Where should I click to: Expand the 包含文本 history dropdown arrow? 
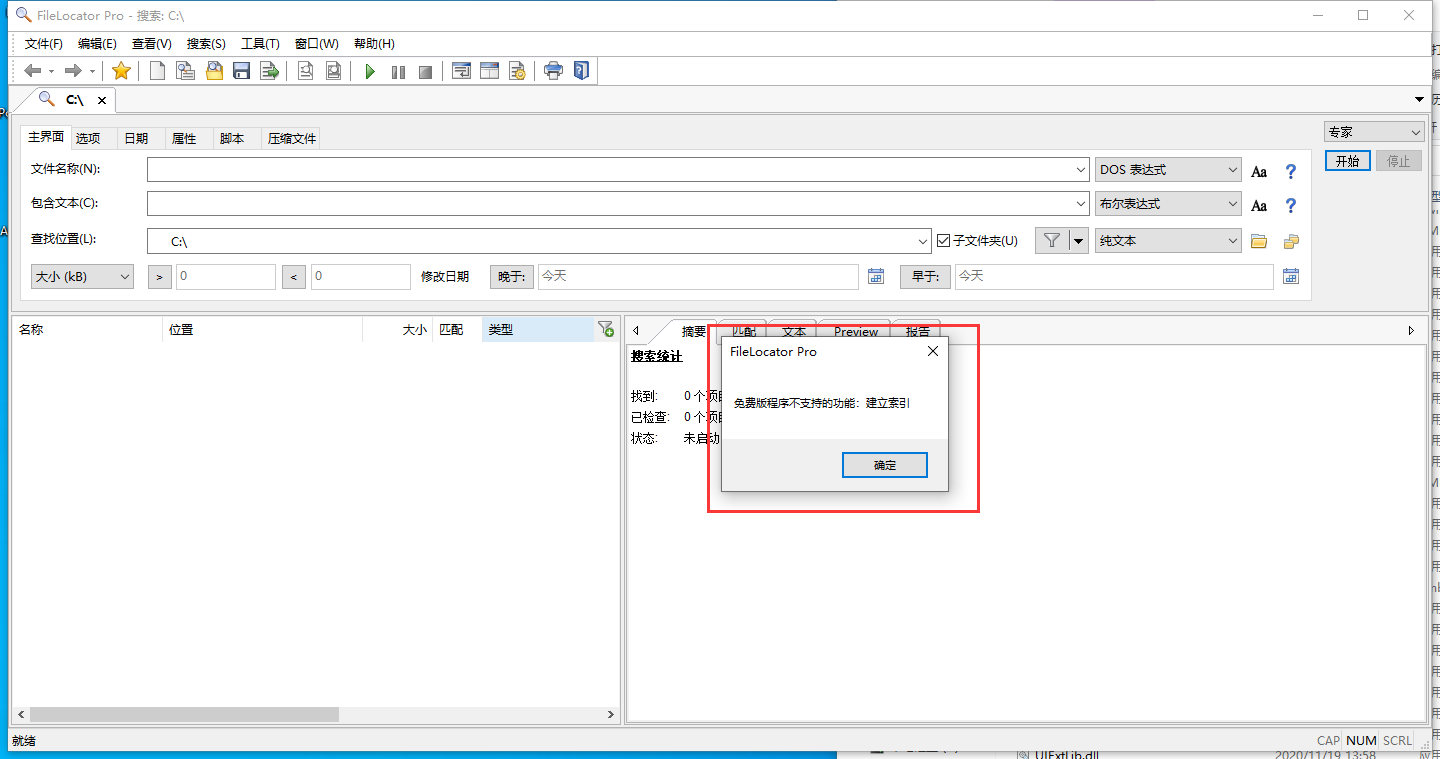pos(1081,204)
